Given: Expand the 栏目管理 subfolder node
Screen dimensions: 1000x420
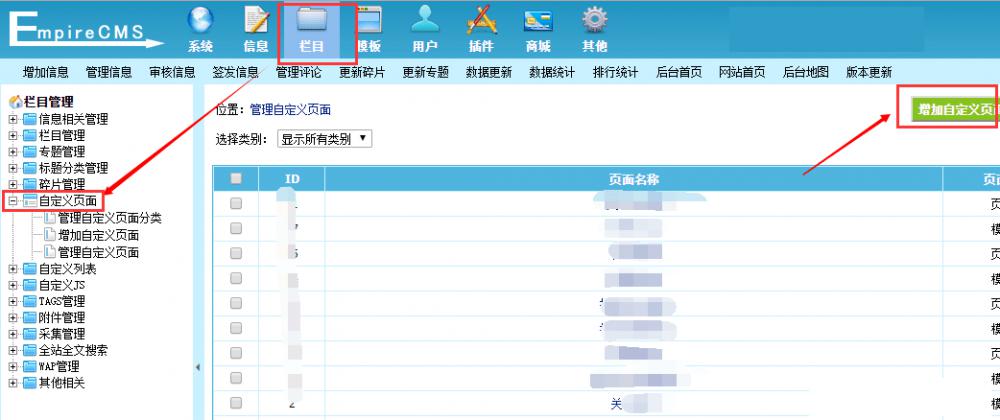Looking at the screenshot, I should (13, 136).
